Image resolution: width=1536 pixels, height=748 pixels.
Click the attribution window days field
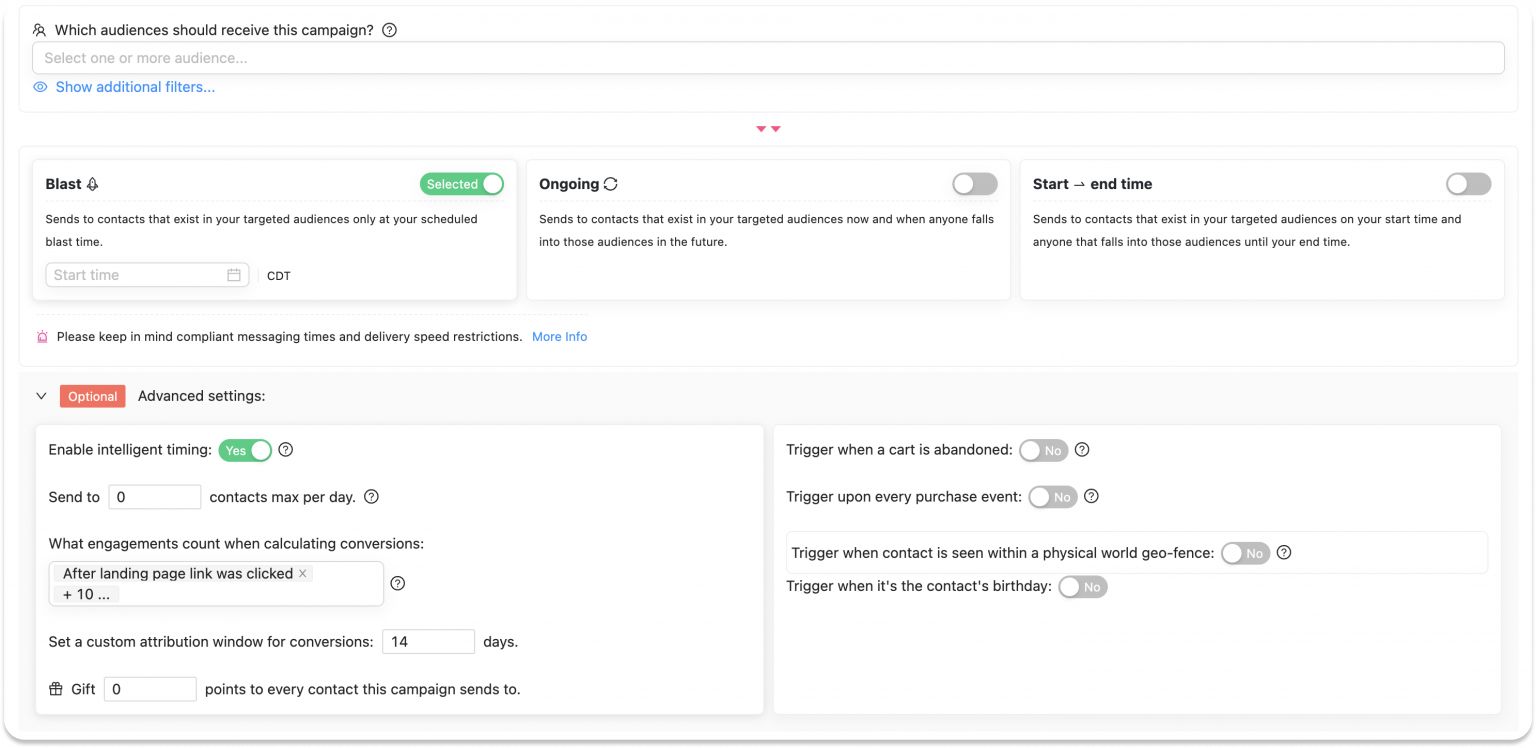tap(428, 642)
